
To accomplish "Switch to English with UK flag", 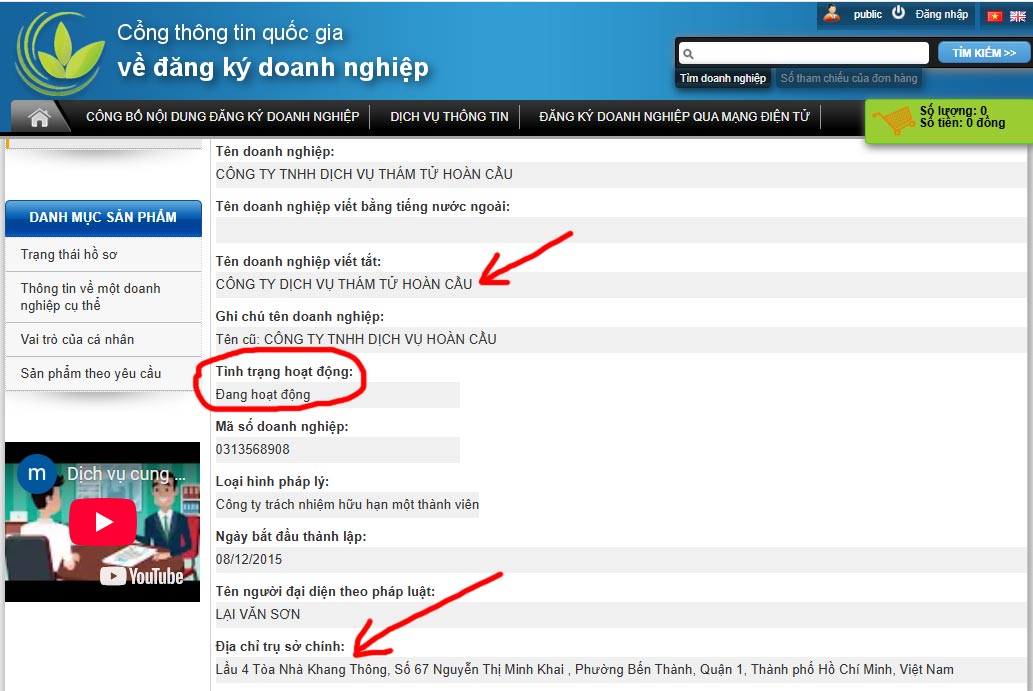I will tap(1017, 16).
